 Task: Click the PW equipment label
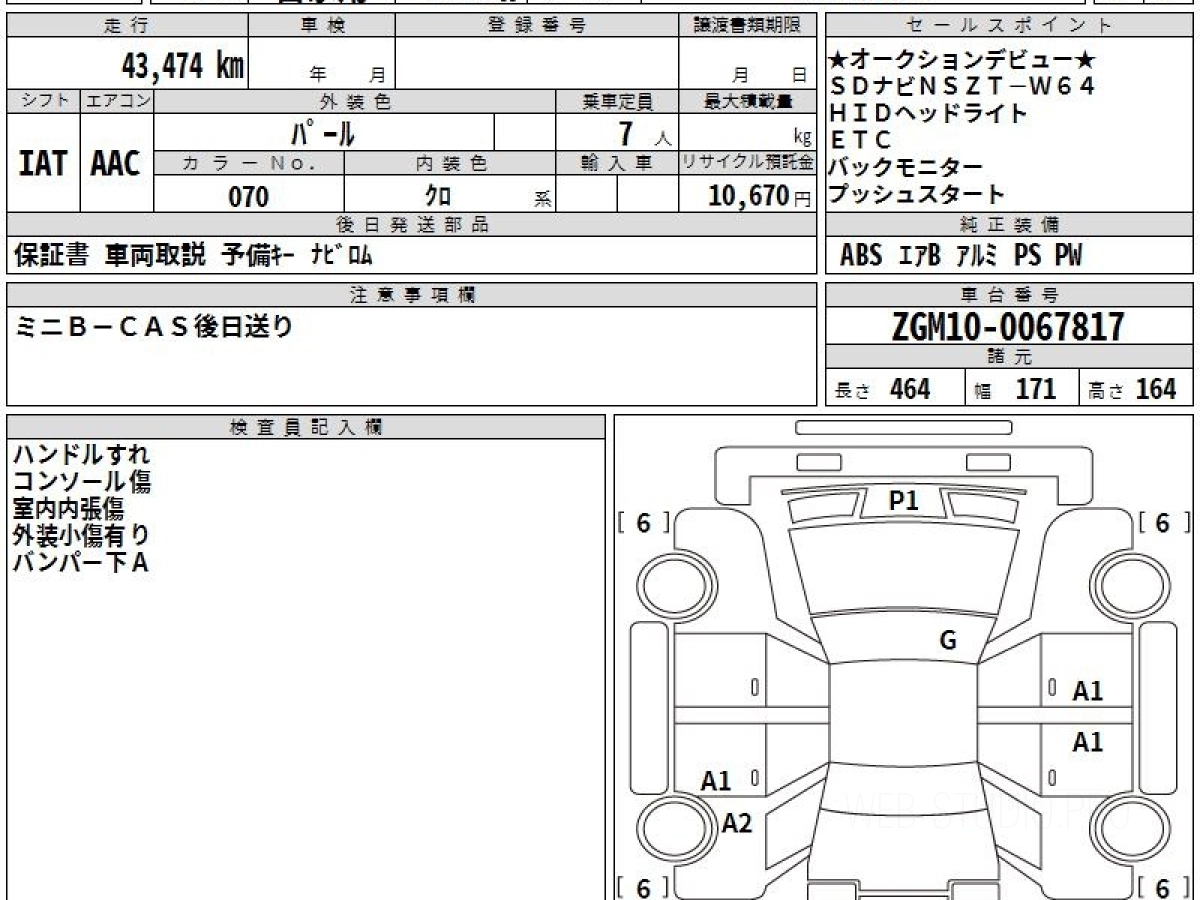click(x=1068, y=256)
